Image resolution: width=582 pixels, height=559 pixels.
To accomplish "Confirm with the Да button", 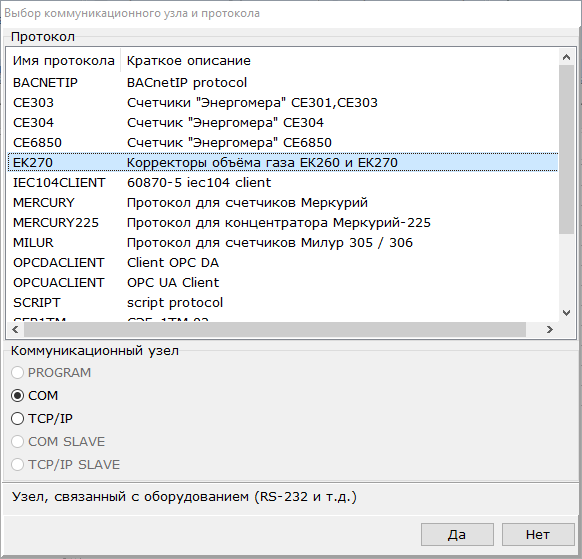I will (457, 535).
